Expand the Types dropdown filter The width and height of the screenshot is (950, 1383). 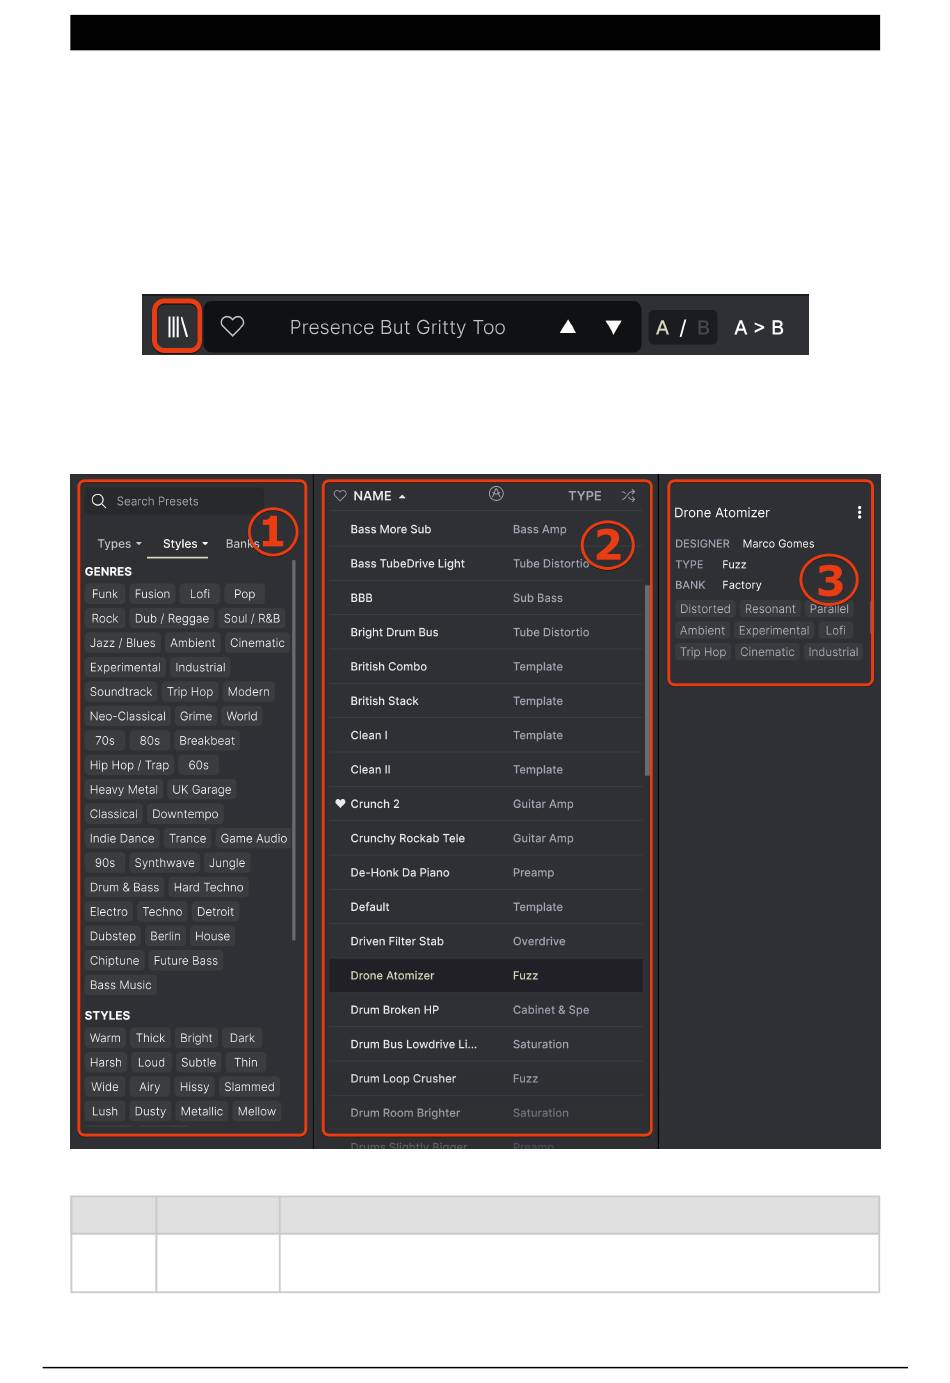click(119, 544)
